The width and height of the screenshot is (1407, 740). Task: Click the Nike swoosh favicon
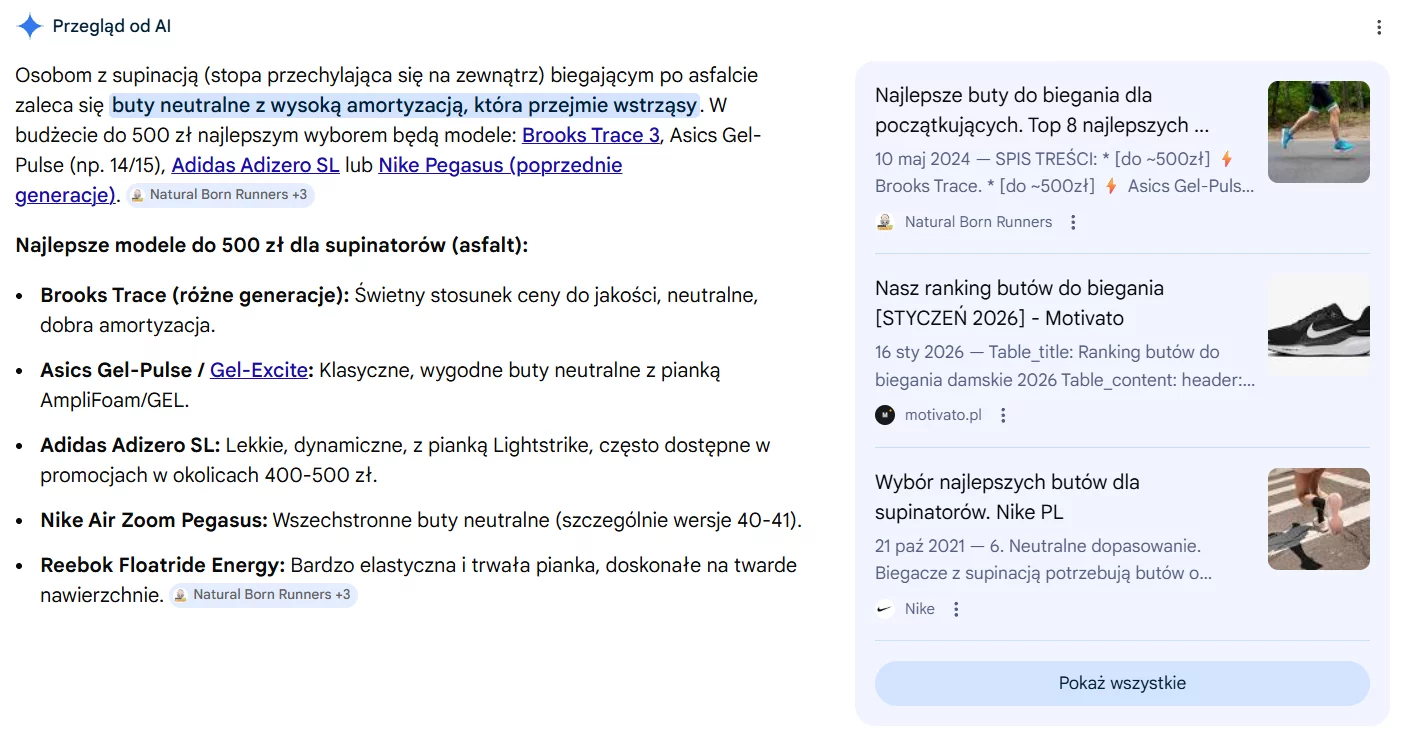pyautogui.click(x=884, y=608)
